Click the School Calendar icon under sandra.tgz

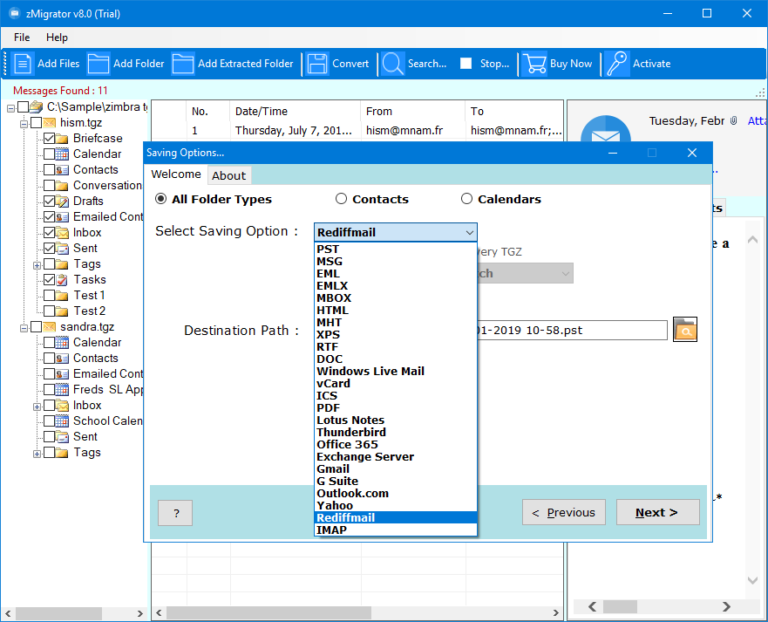[x=62, y=421]
